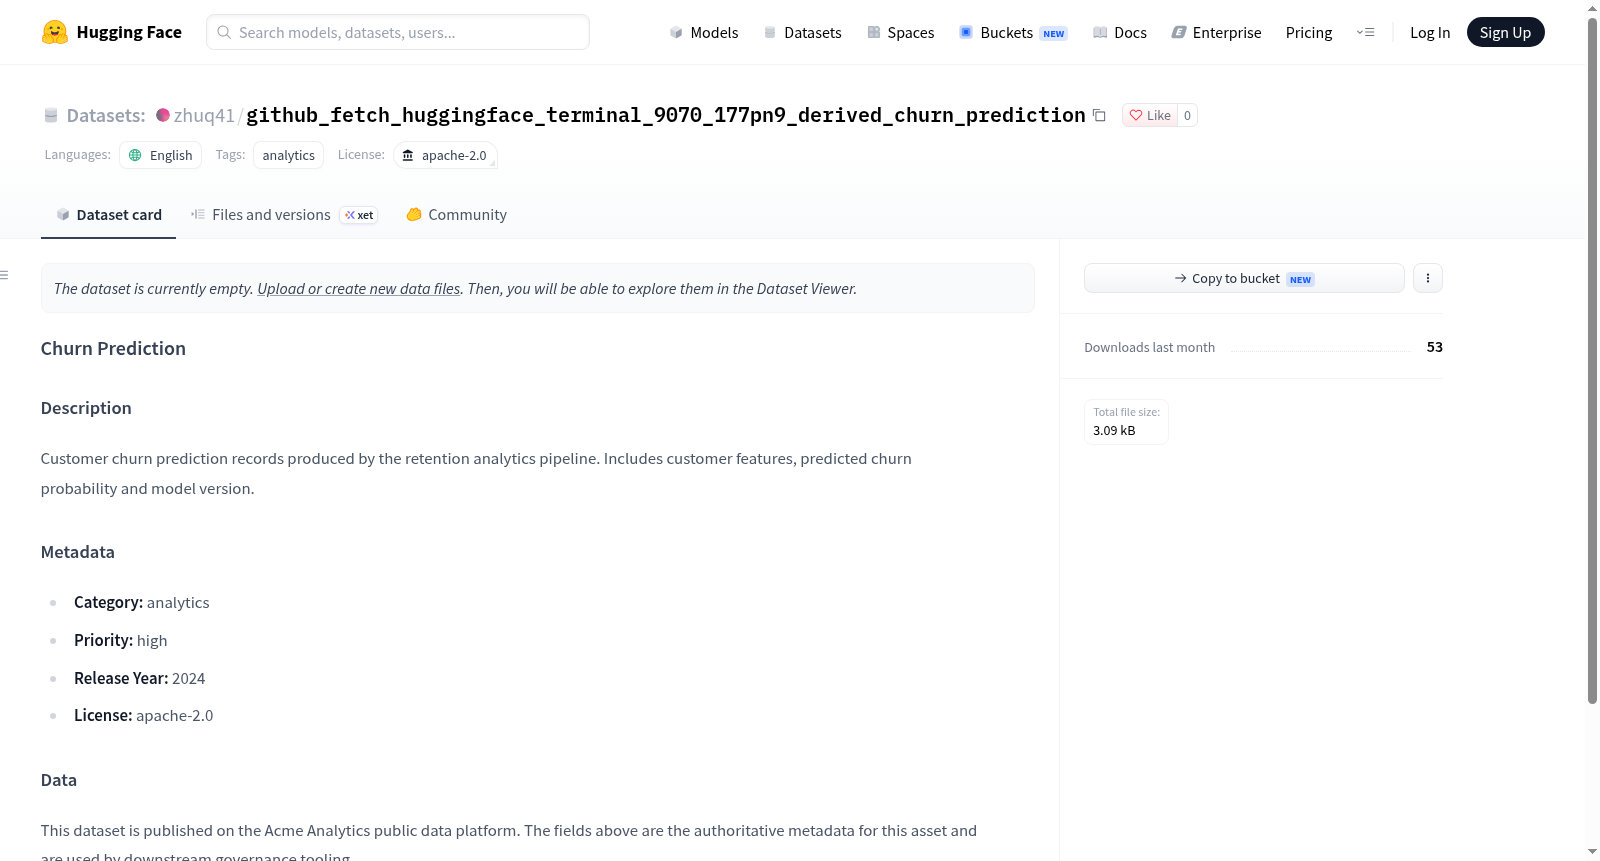This screenshot has height=861, width=1600.
Task: Click the Log In link
Action: [1430, 32]
